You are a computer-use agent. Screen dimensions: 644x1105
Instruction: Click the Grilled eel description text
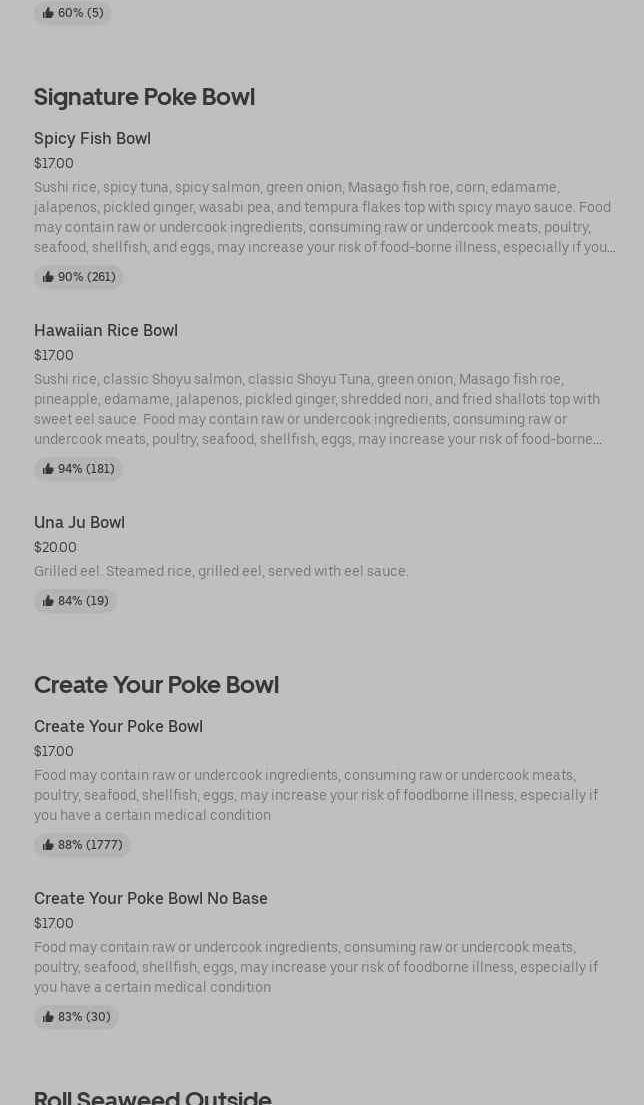221,571
